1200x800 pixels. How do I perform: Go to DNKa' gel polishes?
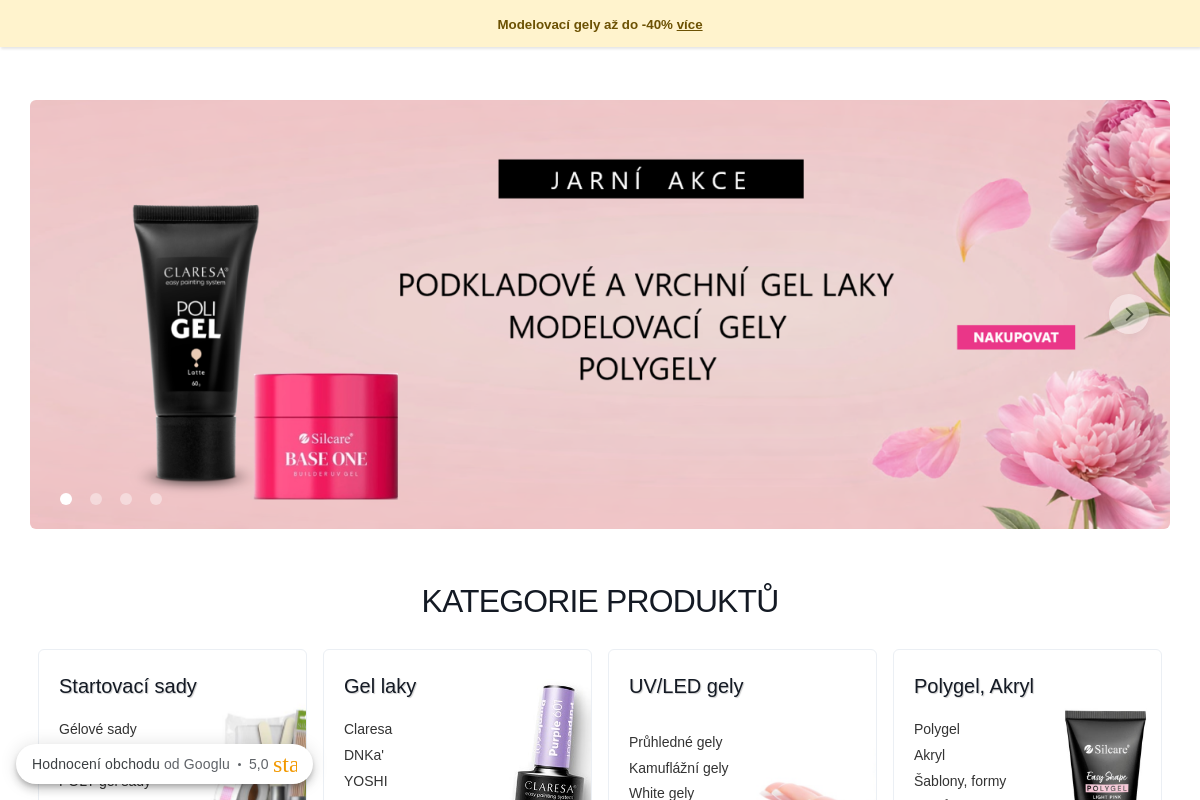364,755
